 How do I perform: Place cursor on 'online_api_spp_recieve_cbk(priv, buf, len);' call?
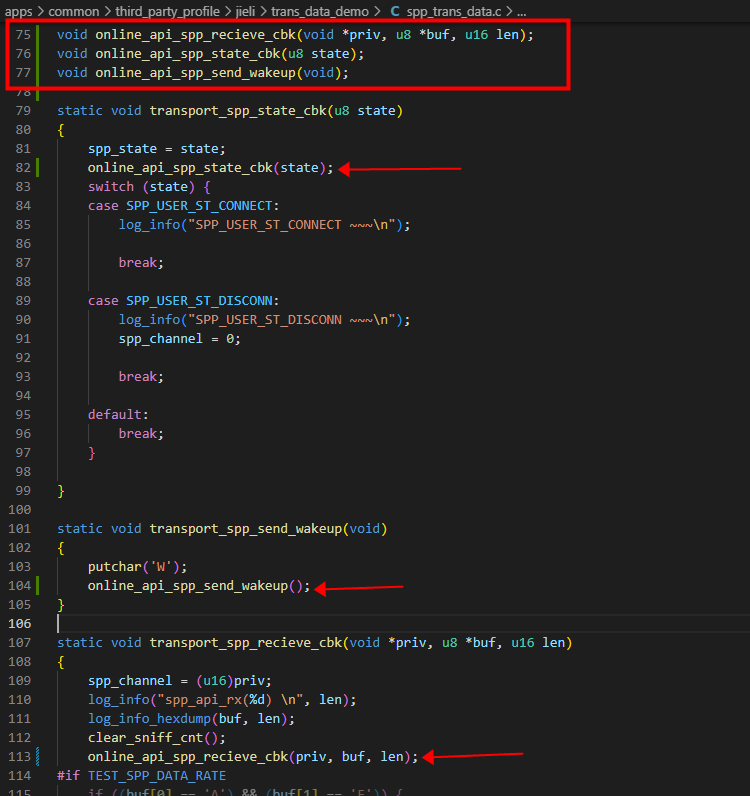click(253, 757)
